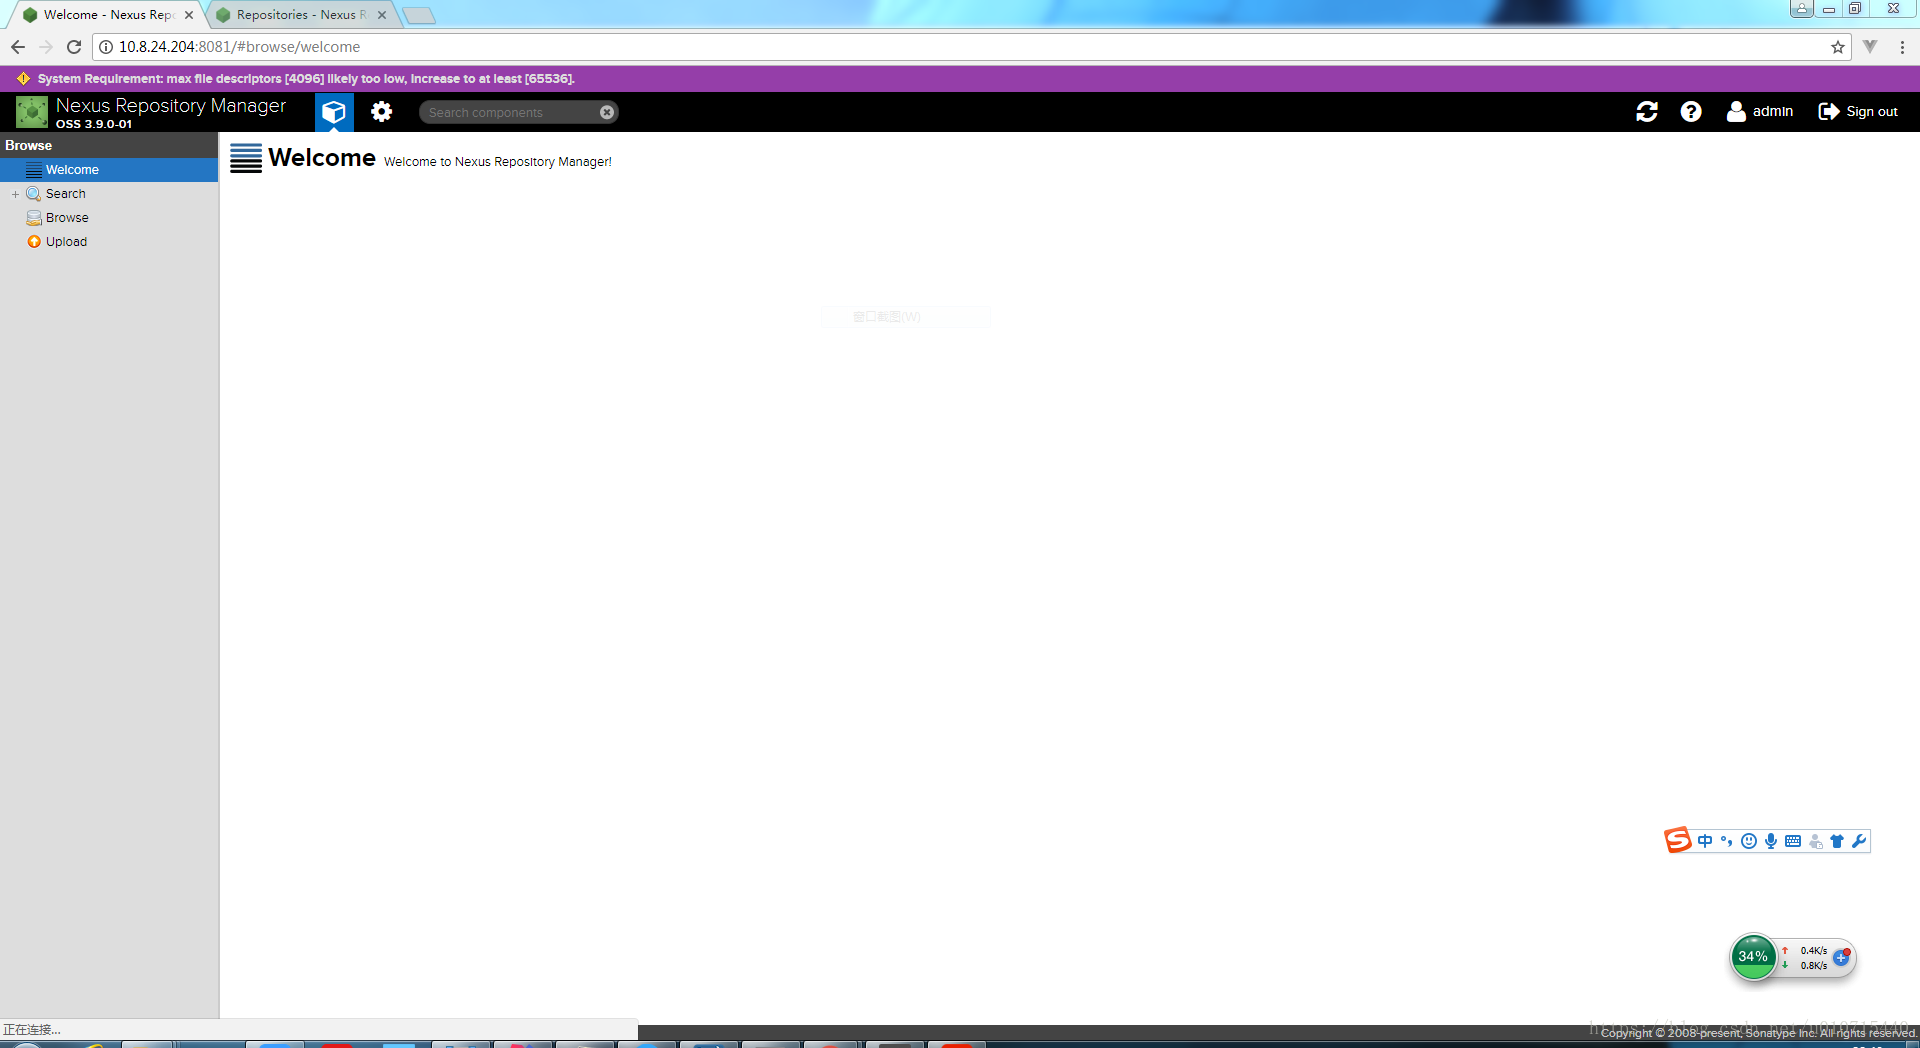The width and height of the screenshot is (1920, 1048).
Task: Refresh the current view with the refresh icon
Action: [x=1647, y=112]
